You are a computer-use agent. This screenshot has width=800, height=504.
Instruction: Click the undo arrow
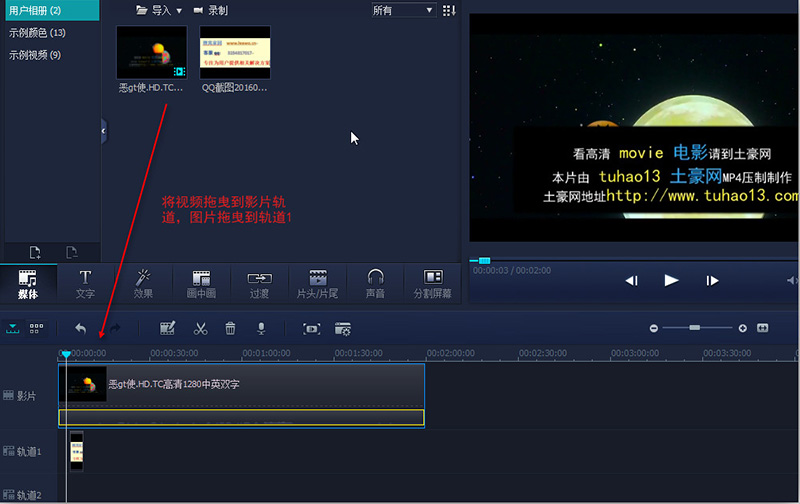pos(81,328)
